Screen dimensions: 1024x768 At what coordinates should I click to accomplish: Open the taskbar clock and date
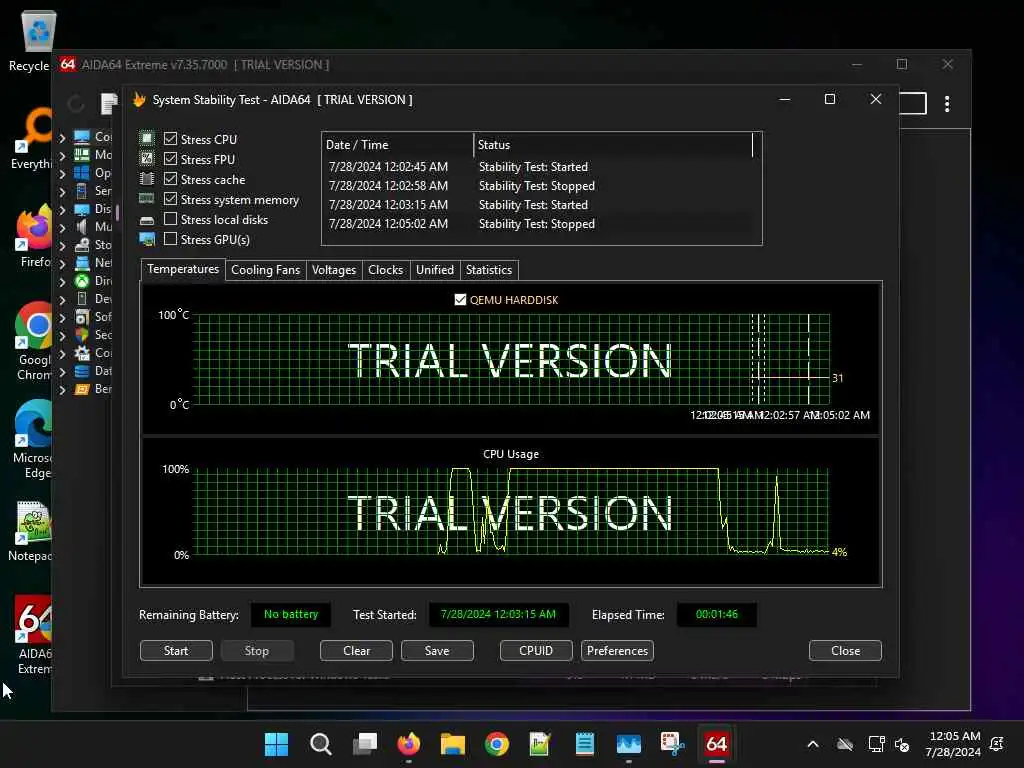pyautogui.click(x=953, y=744)
